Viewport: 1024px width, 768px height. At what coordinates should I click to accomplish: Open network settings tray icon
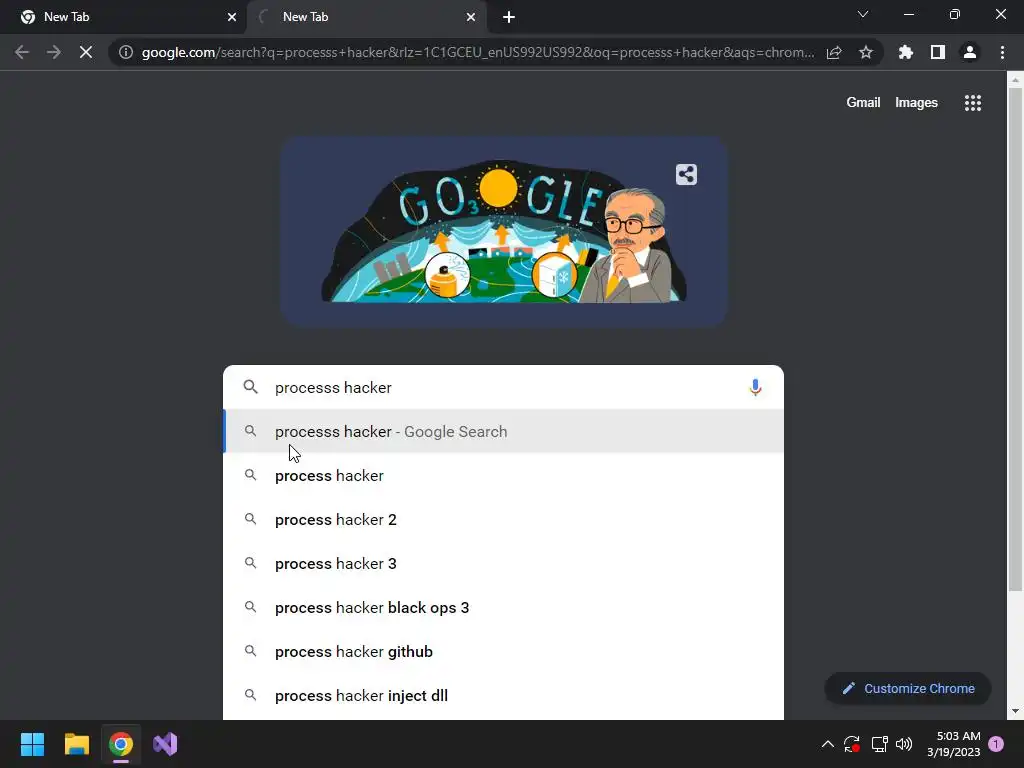pyautogui.click(x=879, y=744)
